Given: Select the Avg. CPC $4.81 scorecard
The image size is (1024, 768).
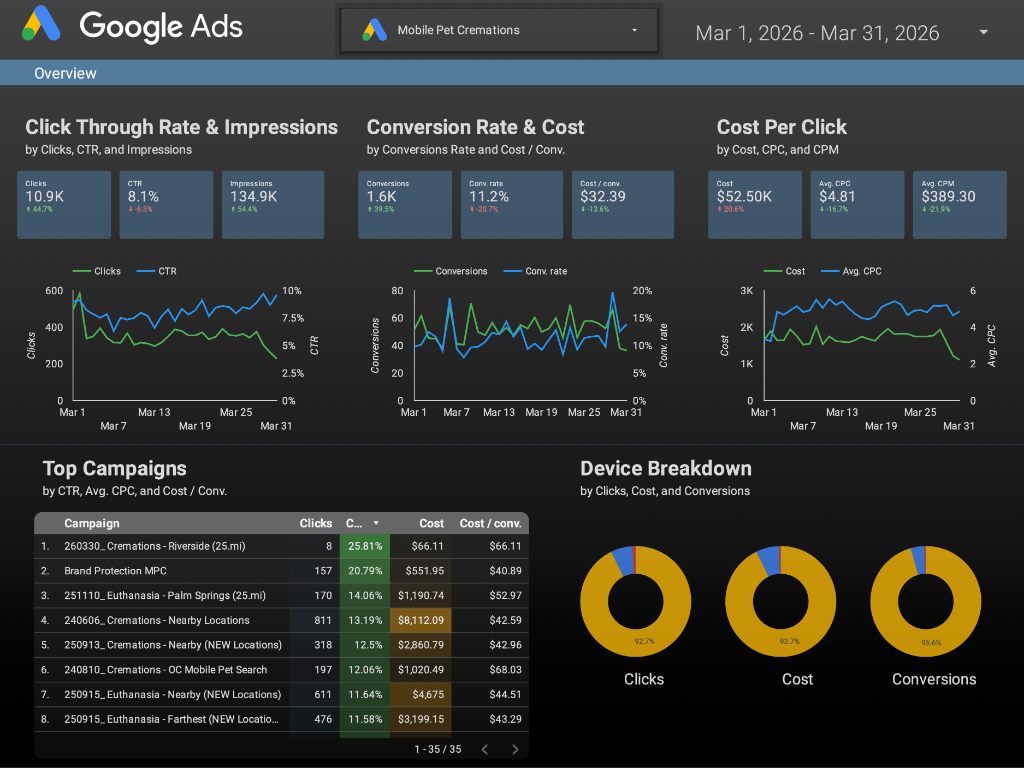Looking at the screenshot, I should click(x=857, y=204).
